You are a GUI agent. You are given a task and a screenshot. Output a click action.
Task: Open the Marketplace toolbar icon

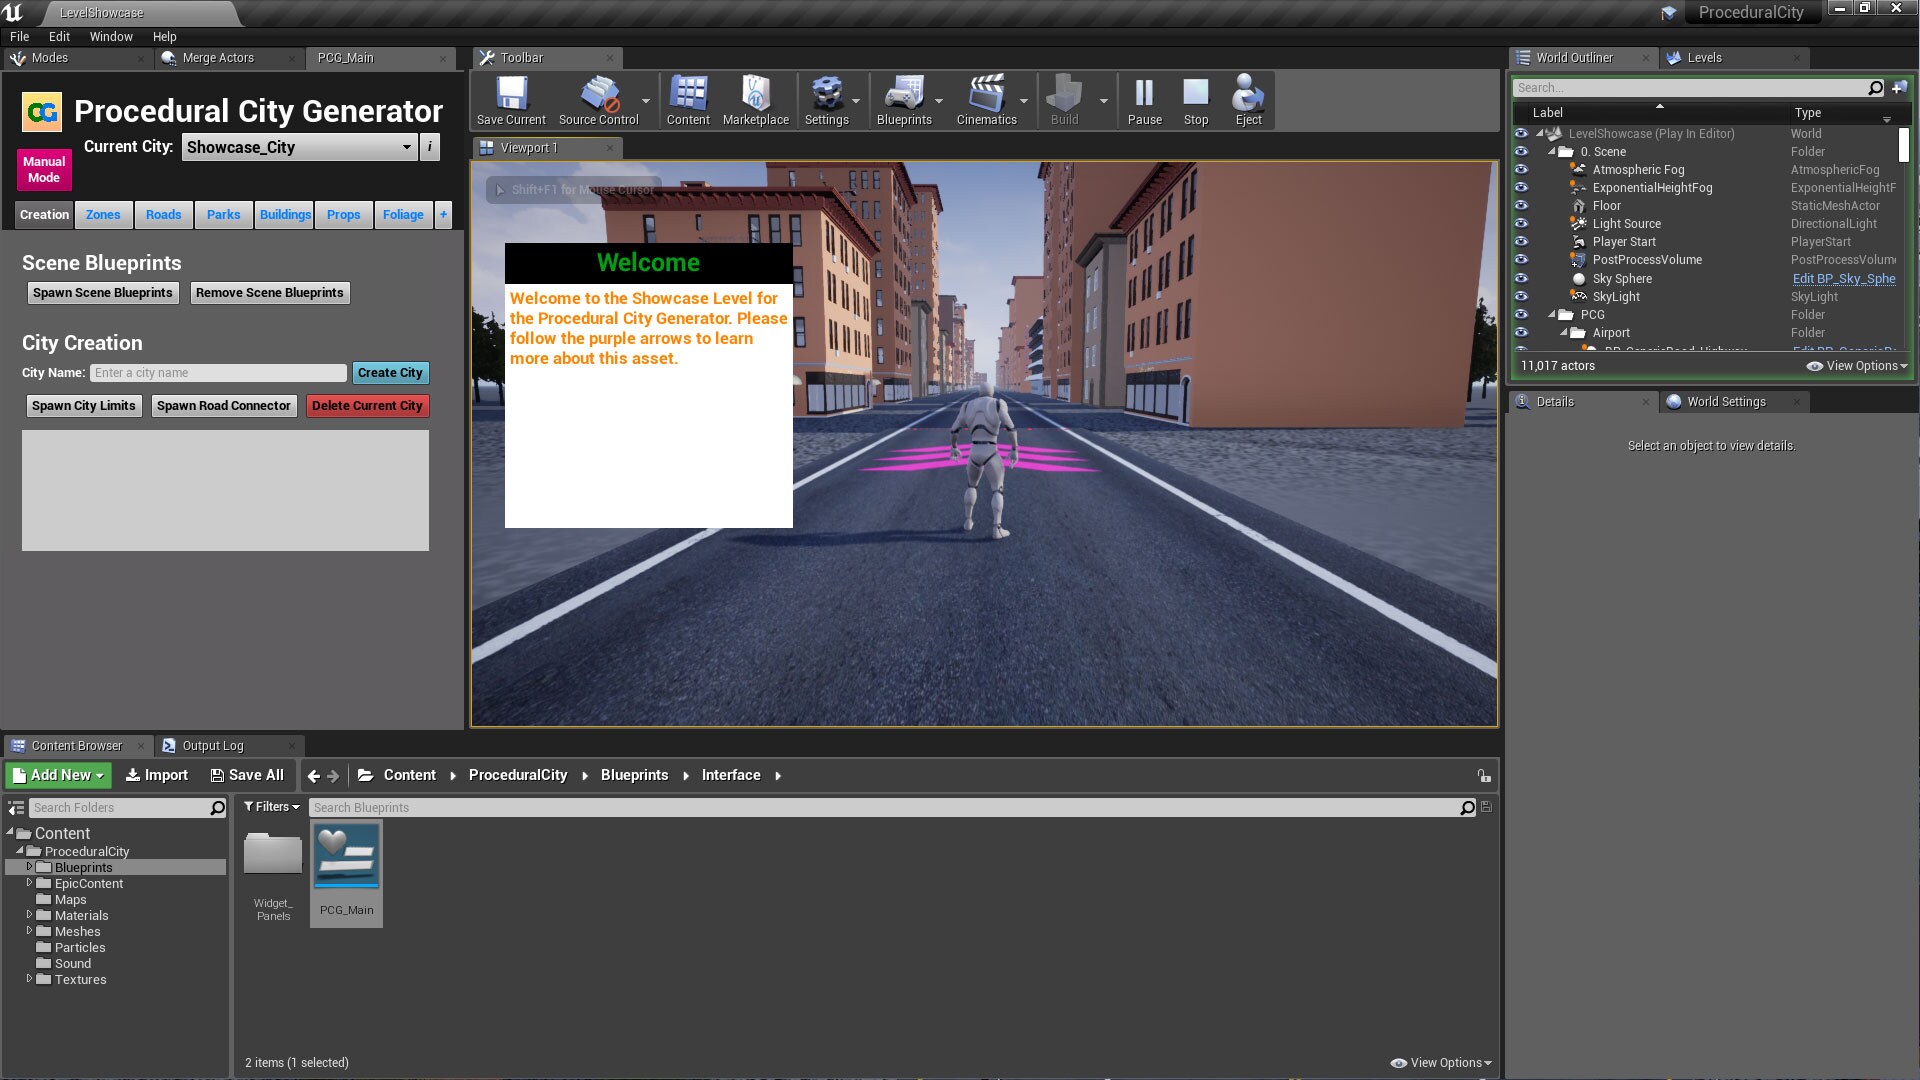[x=756, y=100]
